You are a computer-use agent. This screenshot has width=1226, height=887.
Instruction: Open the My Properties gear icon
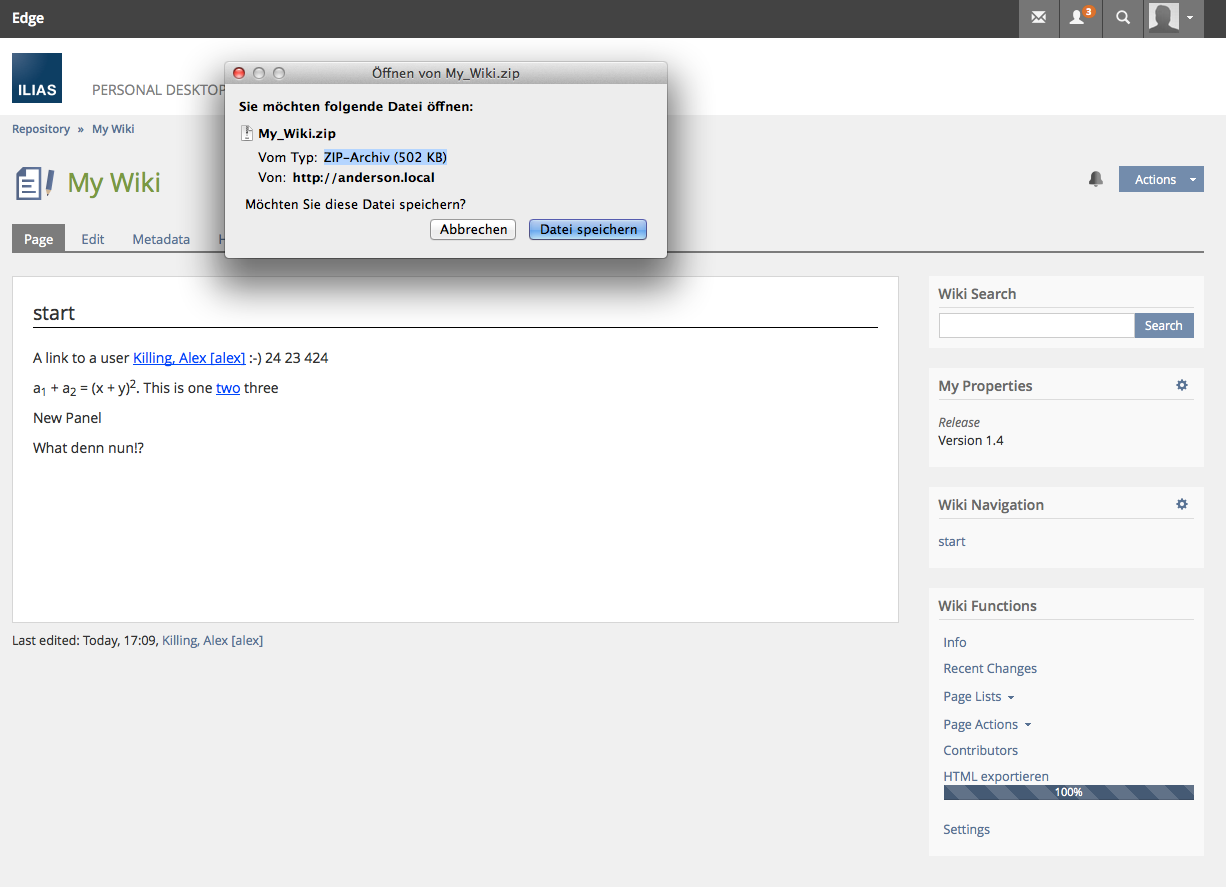[x=1181, y=385]
